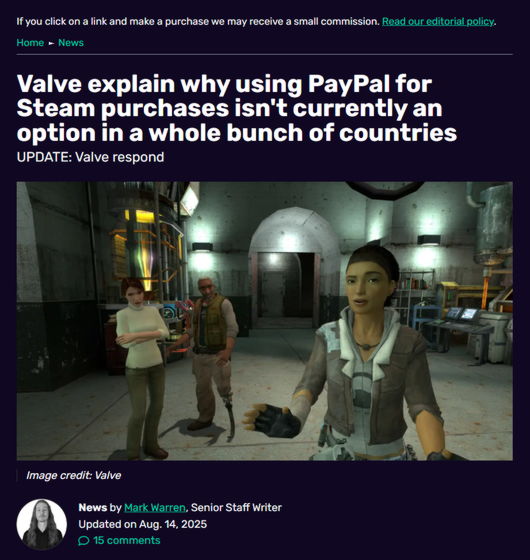Click the Valve PayPal article headline
The width and height of the screenshot is (530, 560).
(236, 108)
